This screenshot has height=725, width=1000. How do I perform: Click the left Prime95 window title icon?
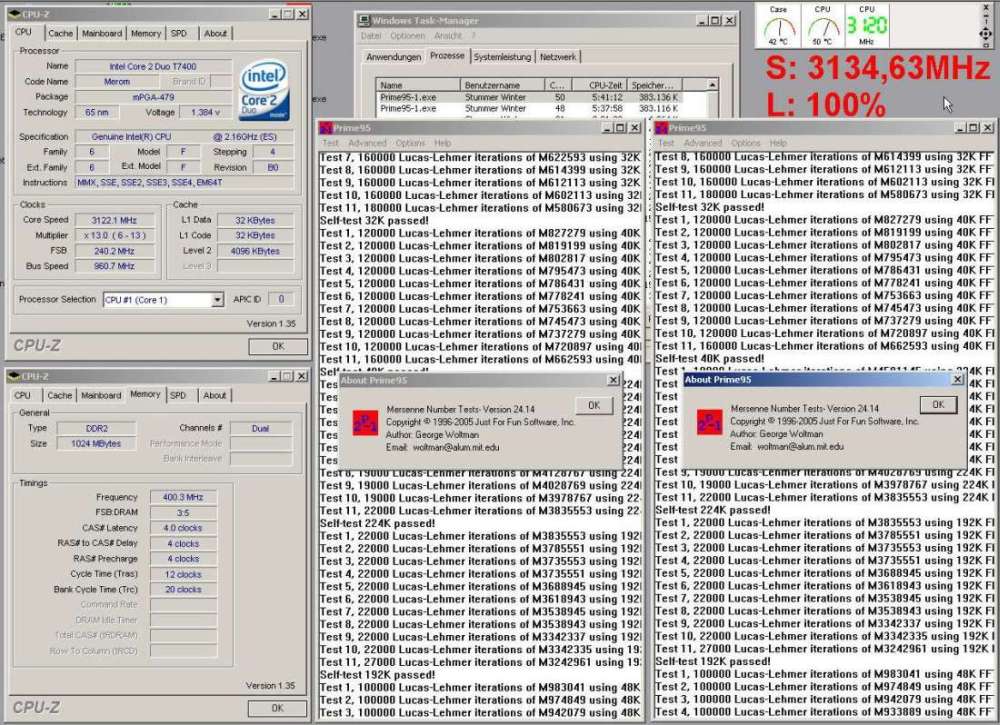326,128
